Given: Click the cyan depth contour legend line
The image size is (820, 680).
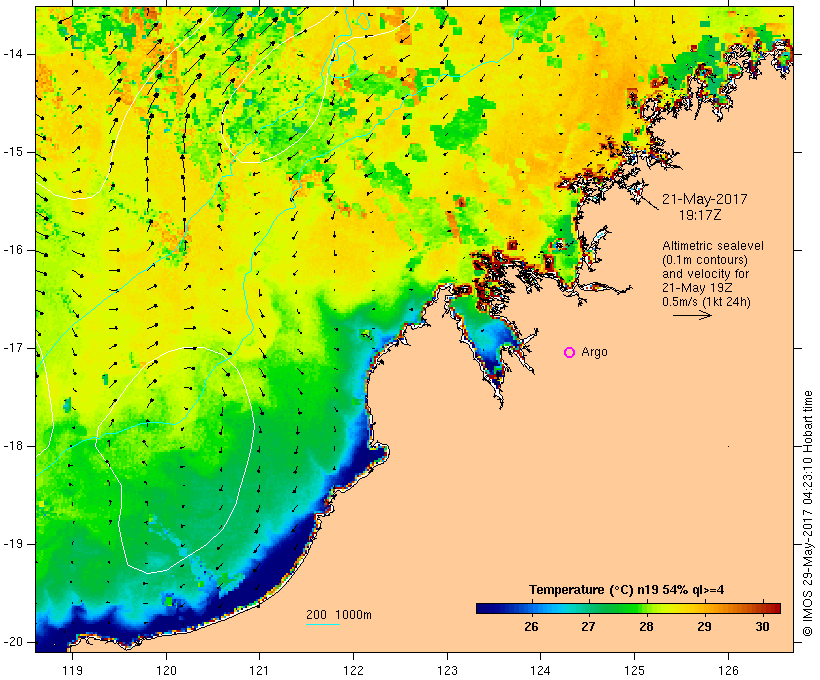Looking at the screenshot, I should click(323, 624).
